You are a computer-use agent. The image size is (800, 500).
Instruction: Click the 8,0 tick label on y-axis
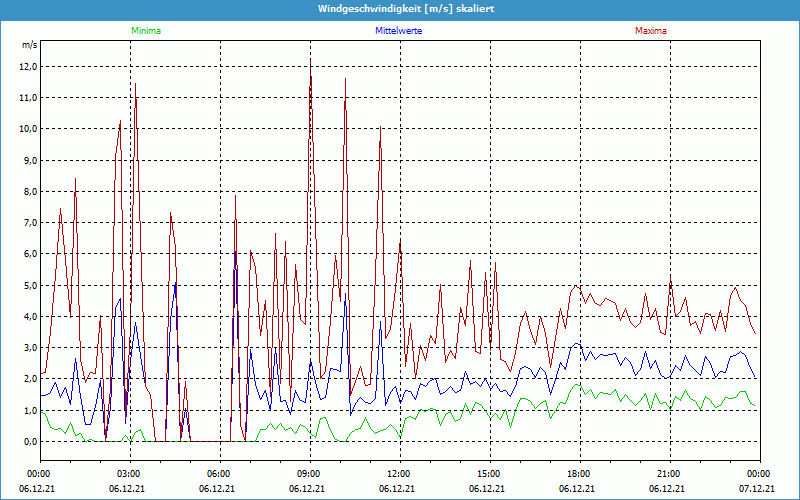click(x=30, y=192)
